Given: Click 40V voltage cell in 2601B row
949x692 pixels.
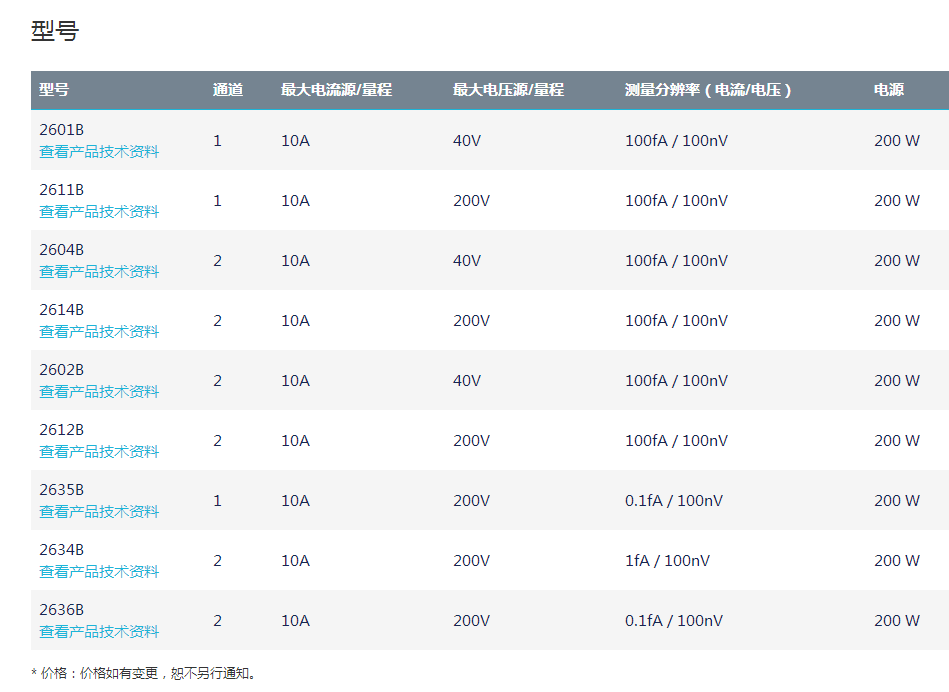Looking at the screenshot, I should [467, 140].
